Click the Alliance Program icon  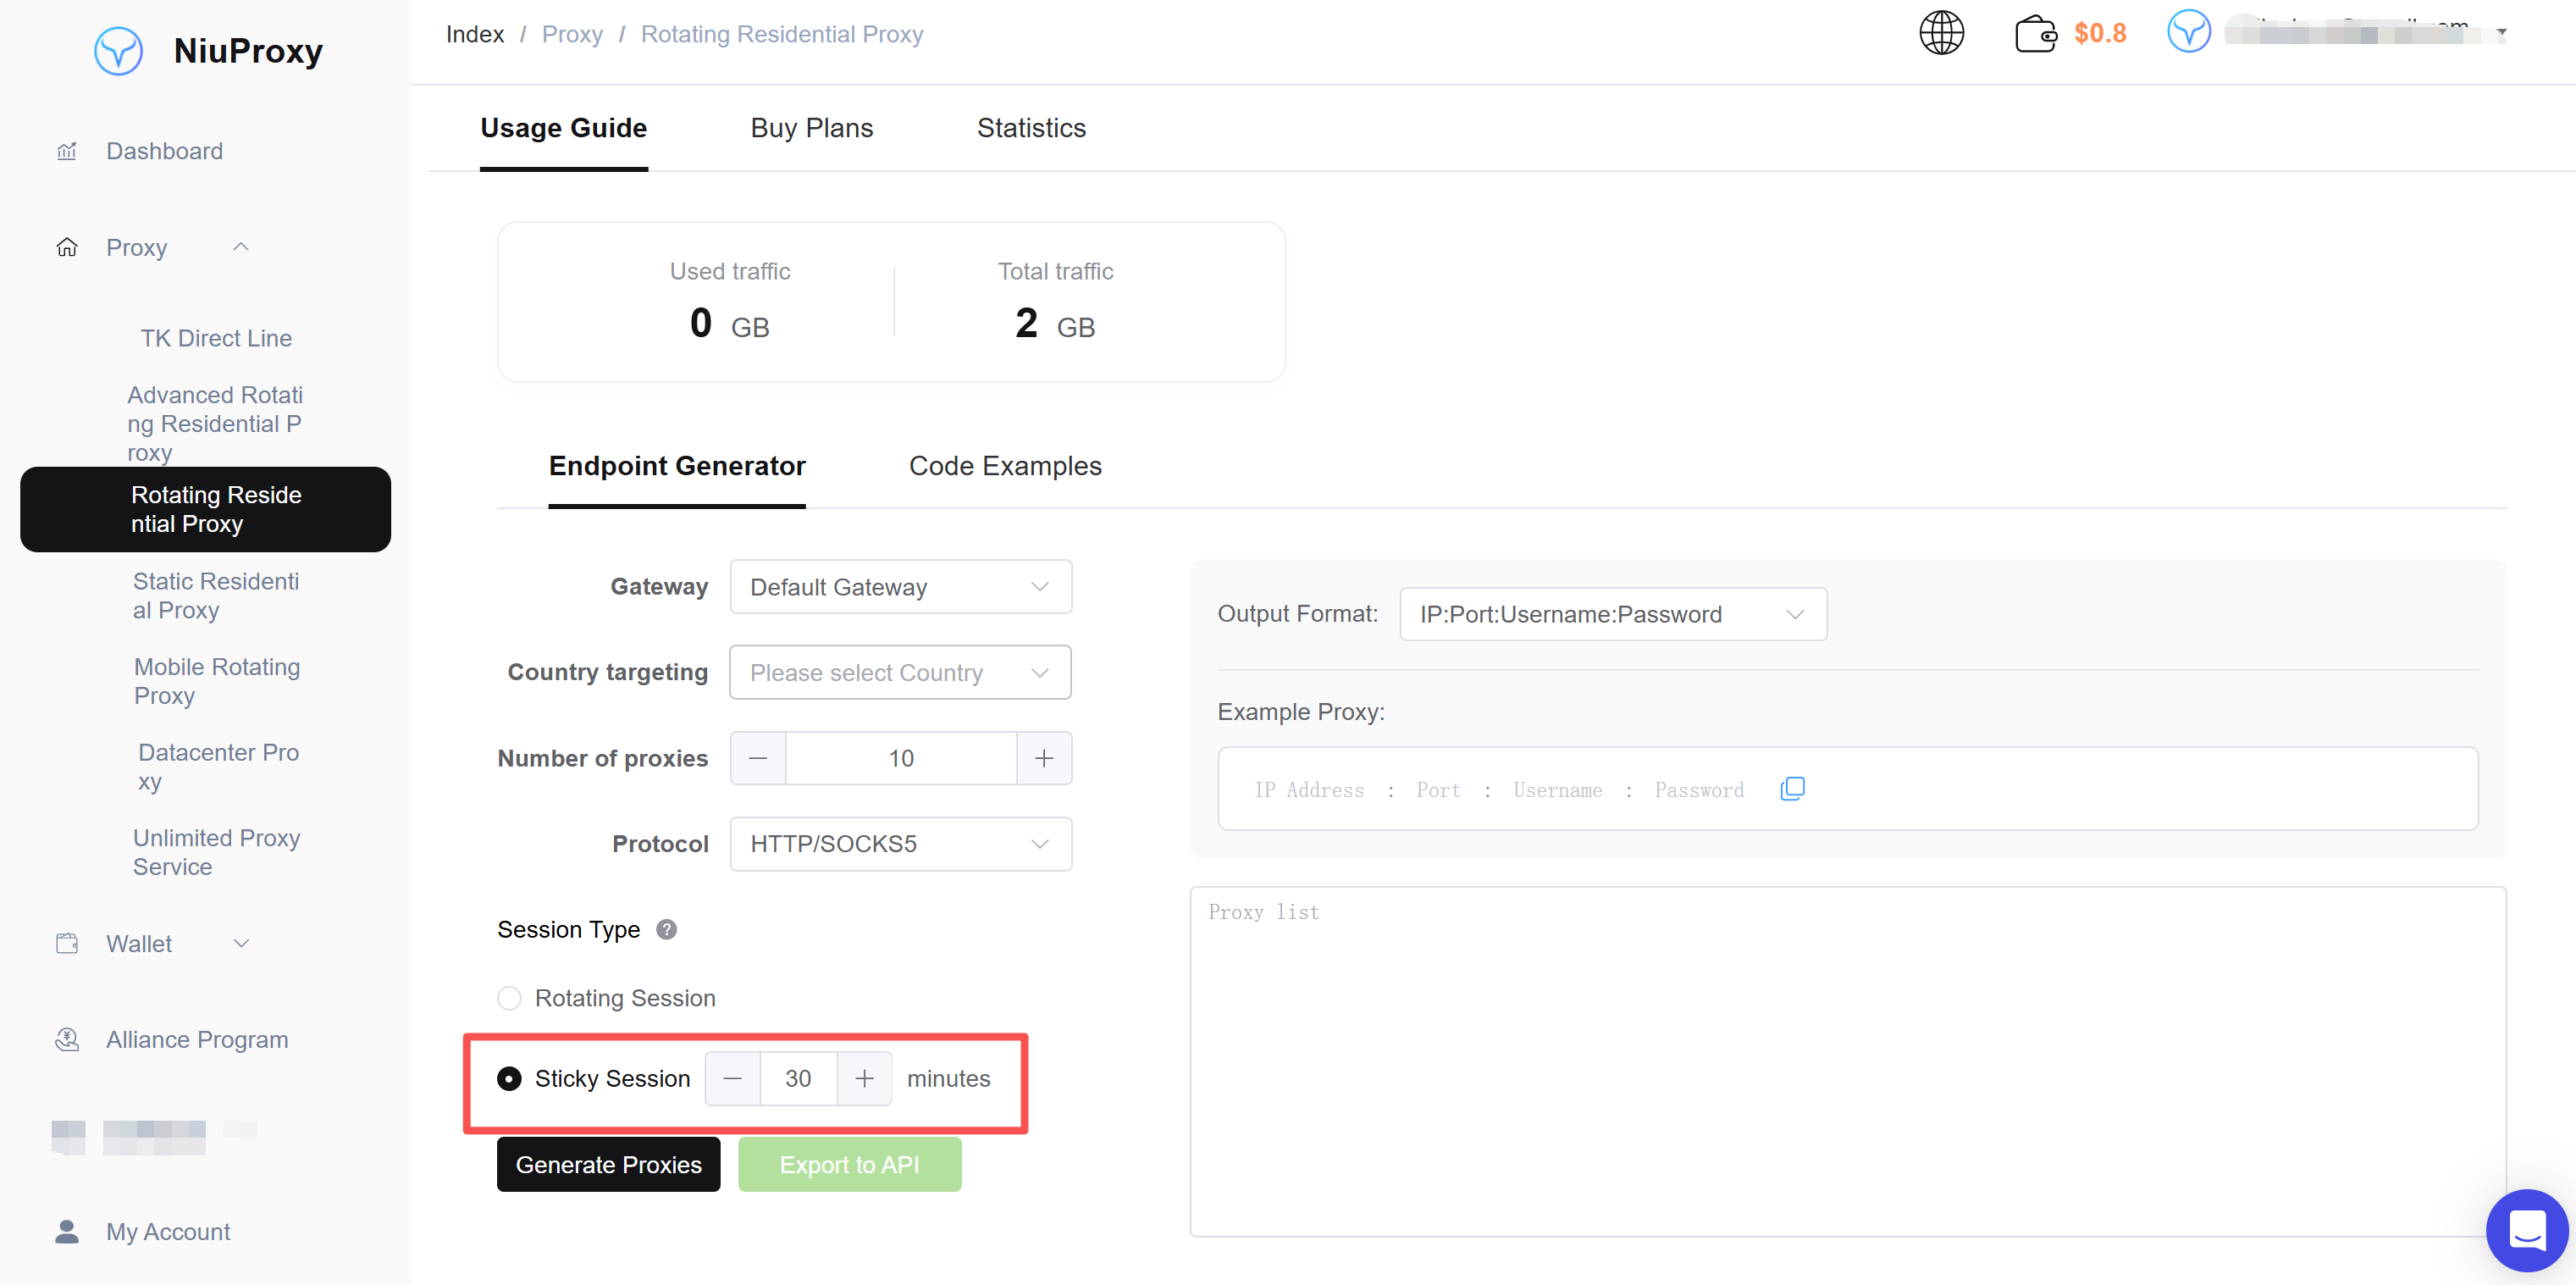pos(67,1039)
